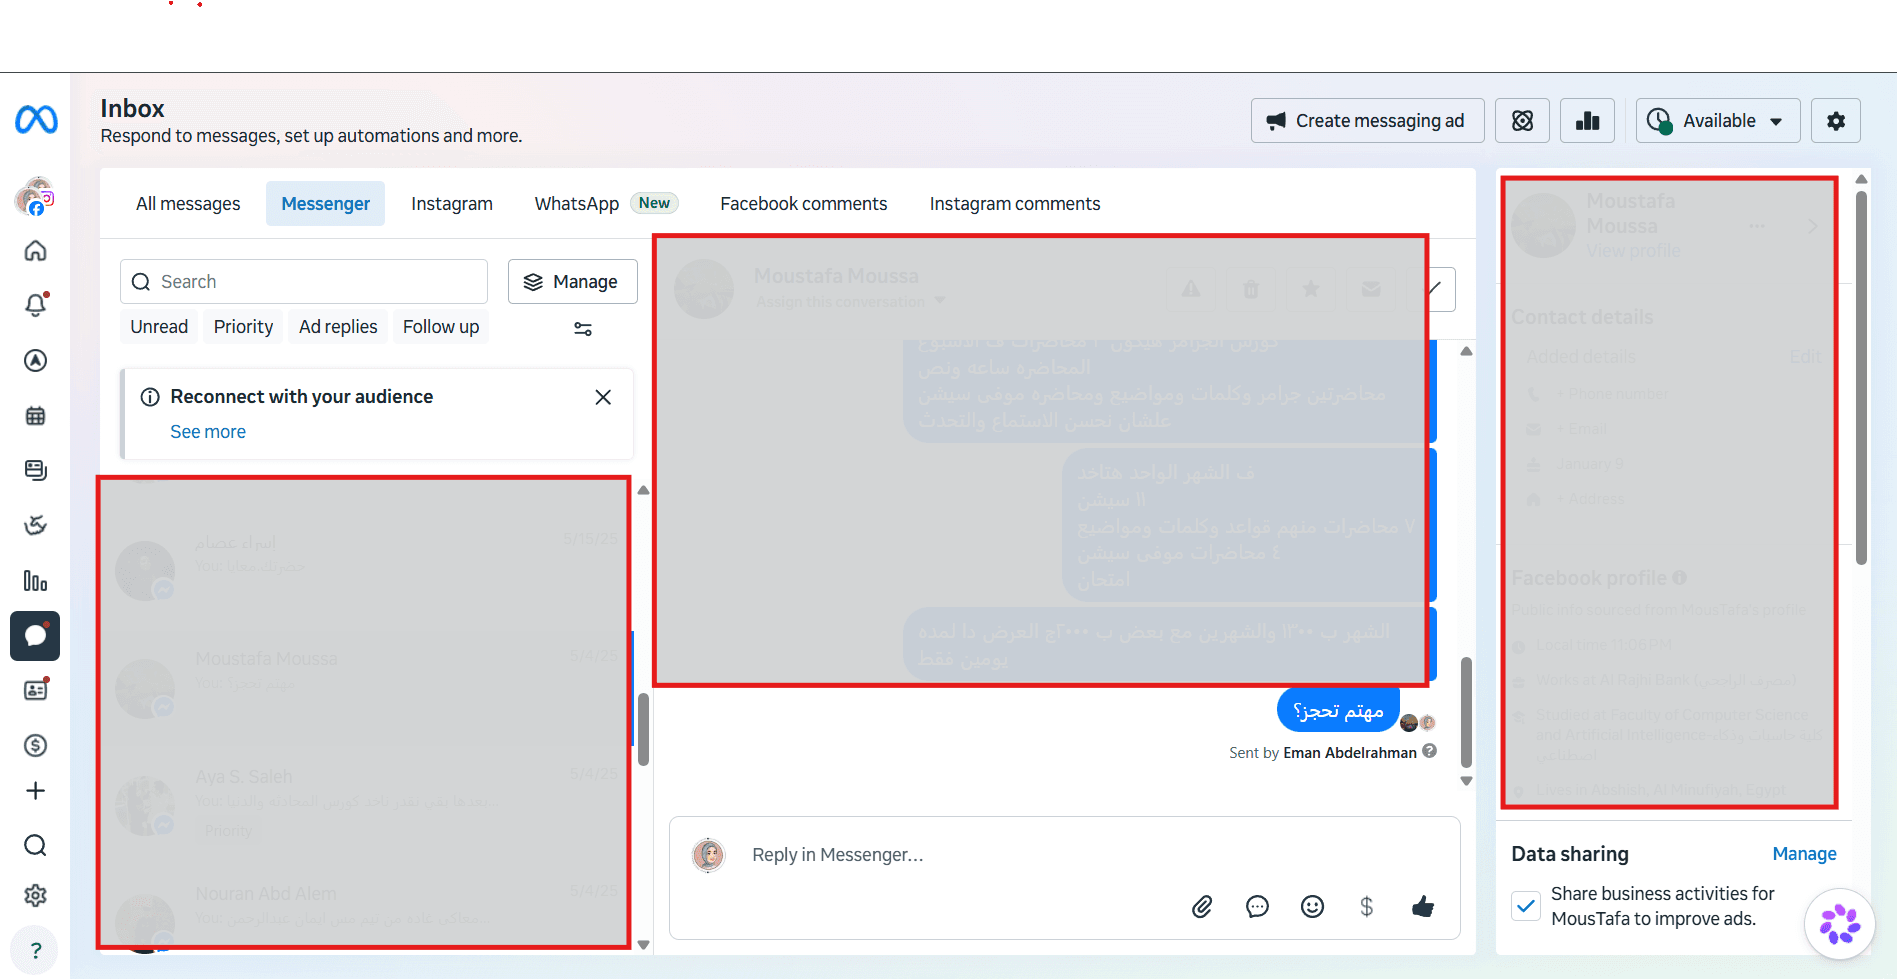Open the saved replies speech bubble icon

pyautogui.click(x=1257, y=906)
